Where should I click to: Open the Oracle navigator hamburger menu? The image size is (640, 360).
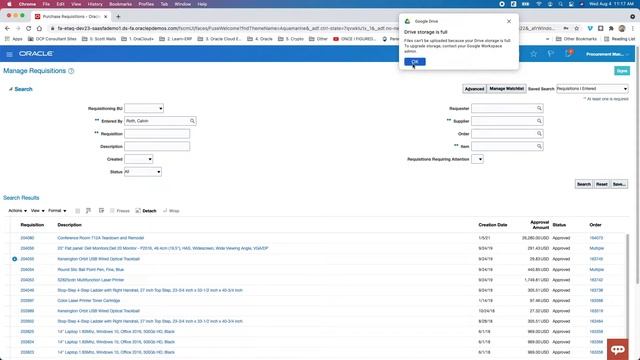(x=9, y=54)
